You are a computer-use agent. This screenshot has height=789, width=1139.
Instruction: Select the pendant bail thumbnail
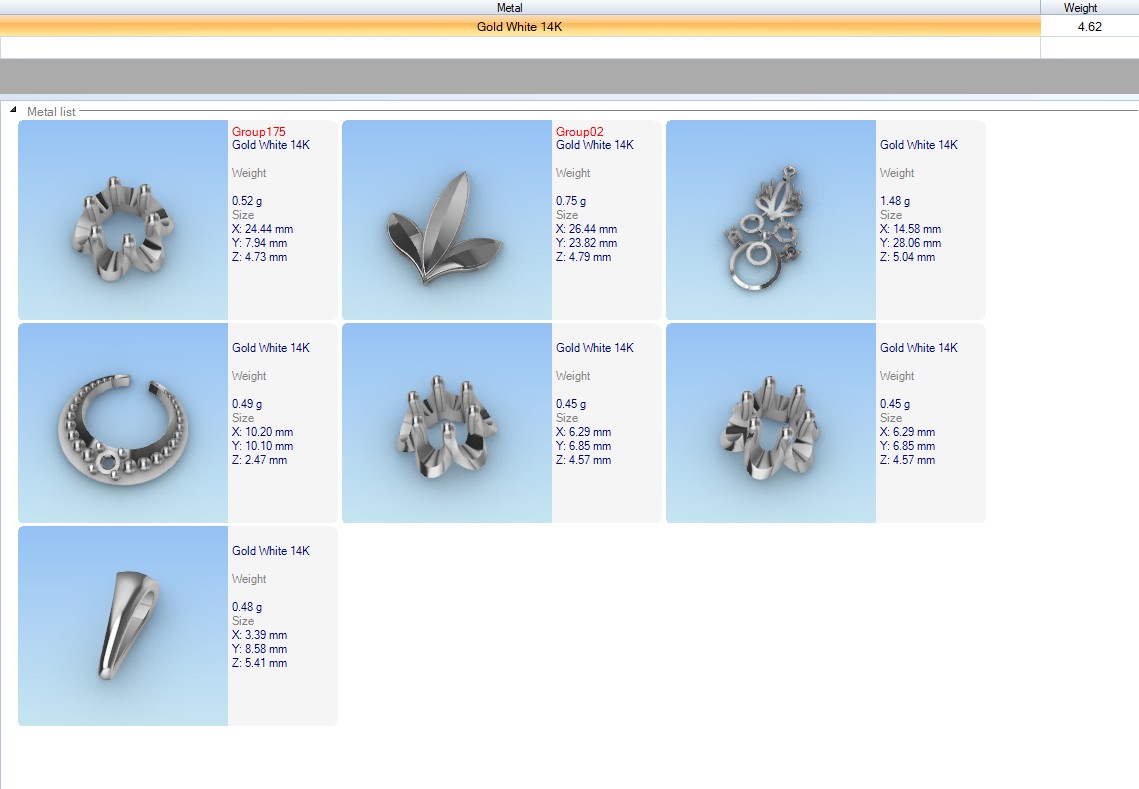click(123, 626)
